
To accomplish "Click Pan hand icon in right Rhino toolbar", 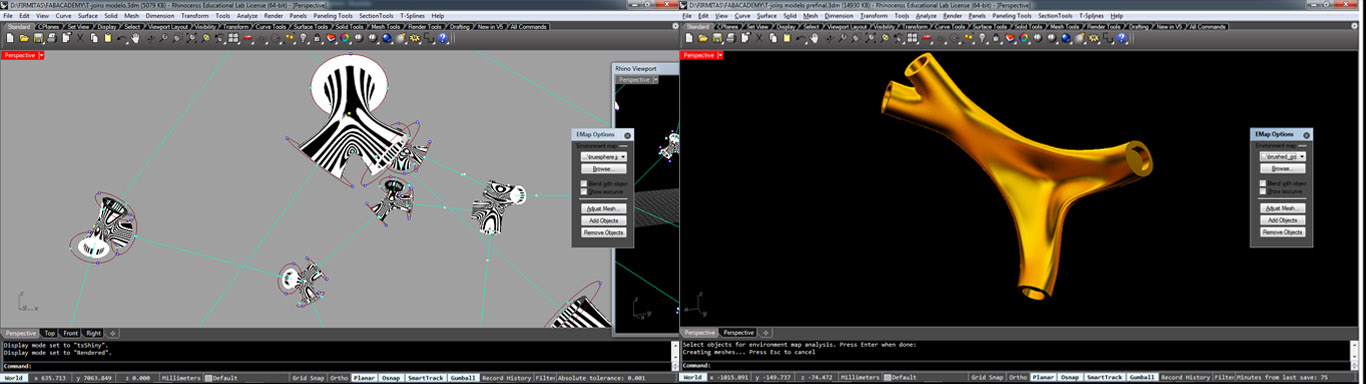I will click(814, 37).
